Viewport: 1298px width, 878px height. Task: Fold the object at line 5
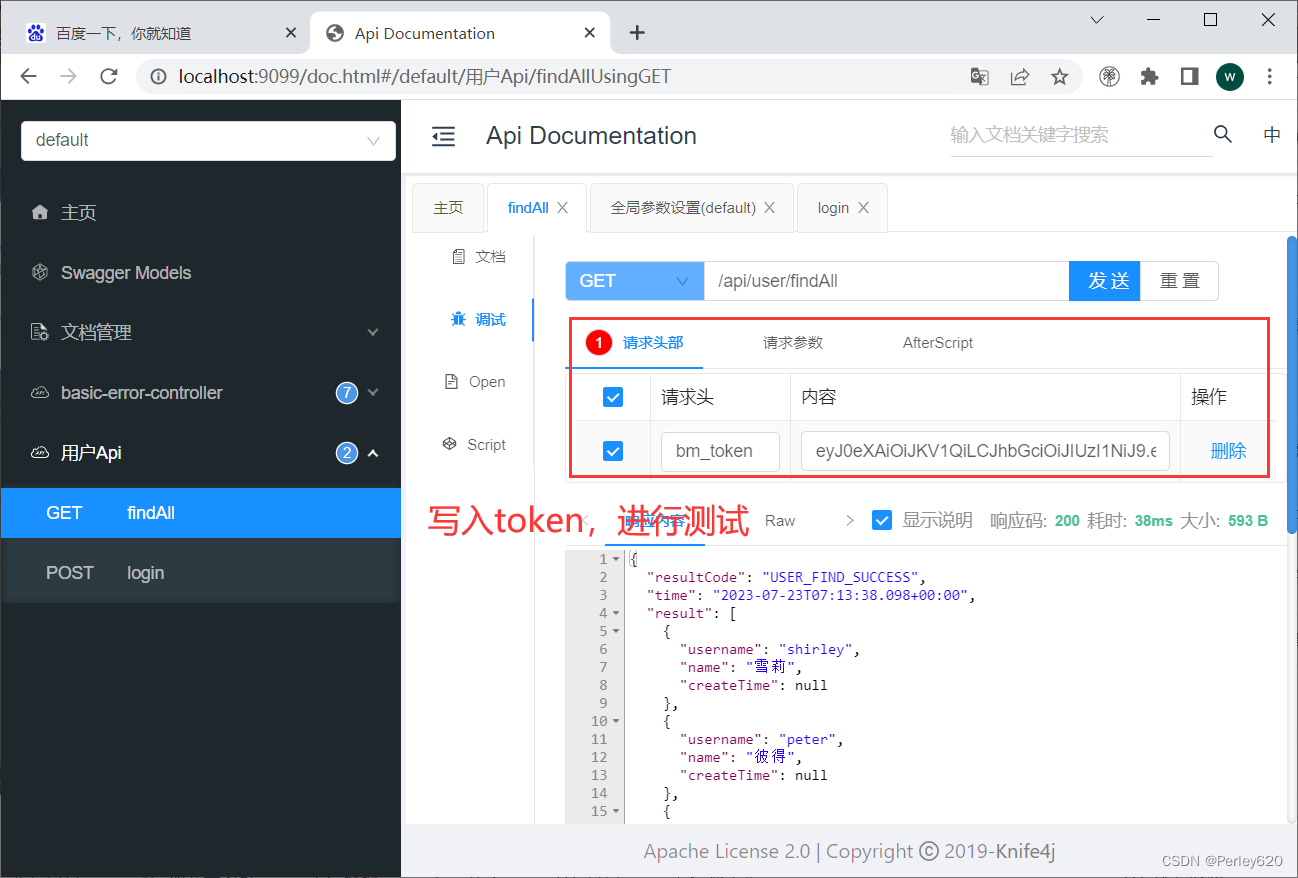tap(617, 631)
